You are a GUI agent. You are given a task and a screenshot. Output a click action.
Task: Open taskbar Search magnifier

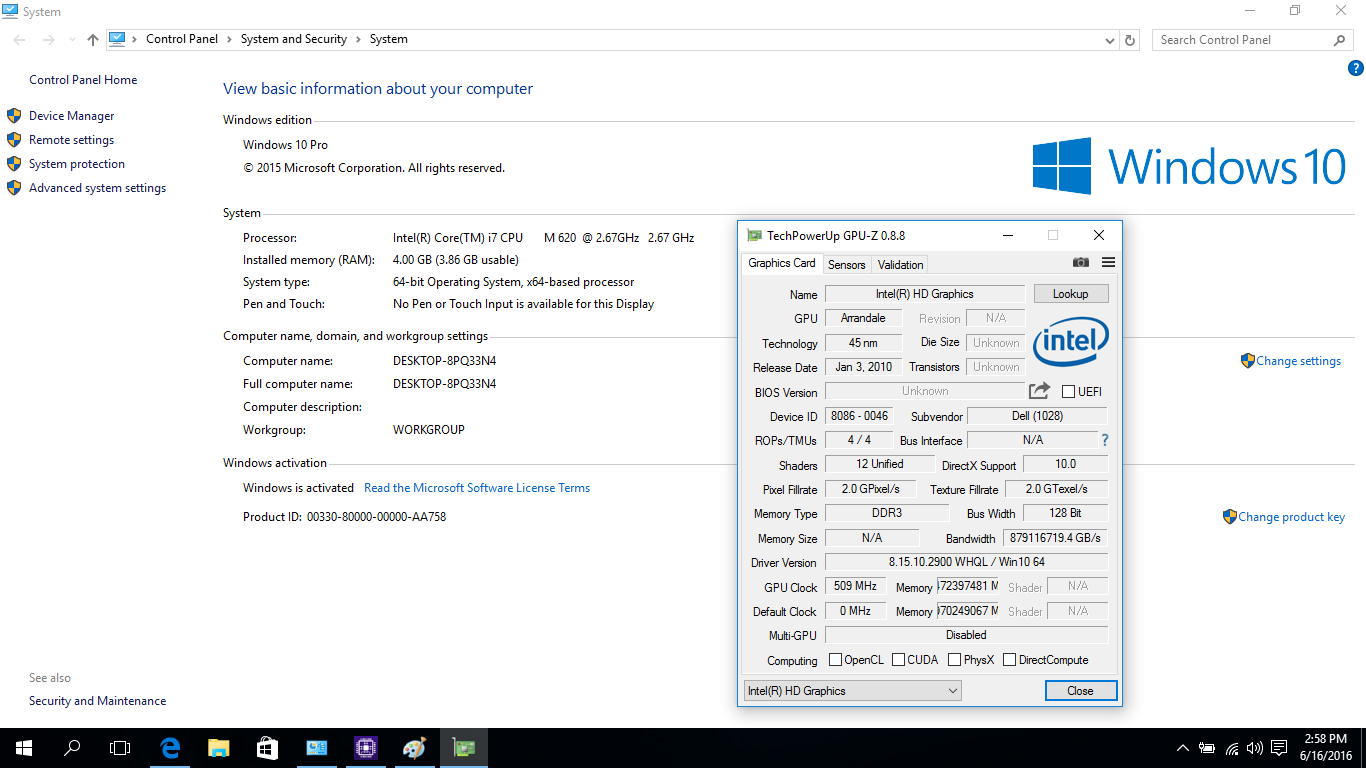72,748
